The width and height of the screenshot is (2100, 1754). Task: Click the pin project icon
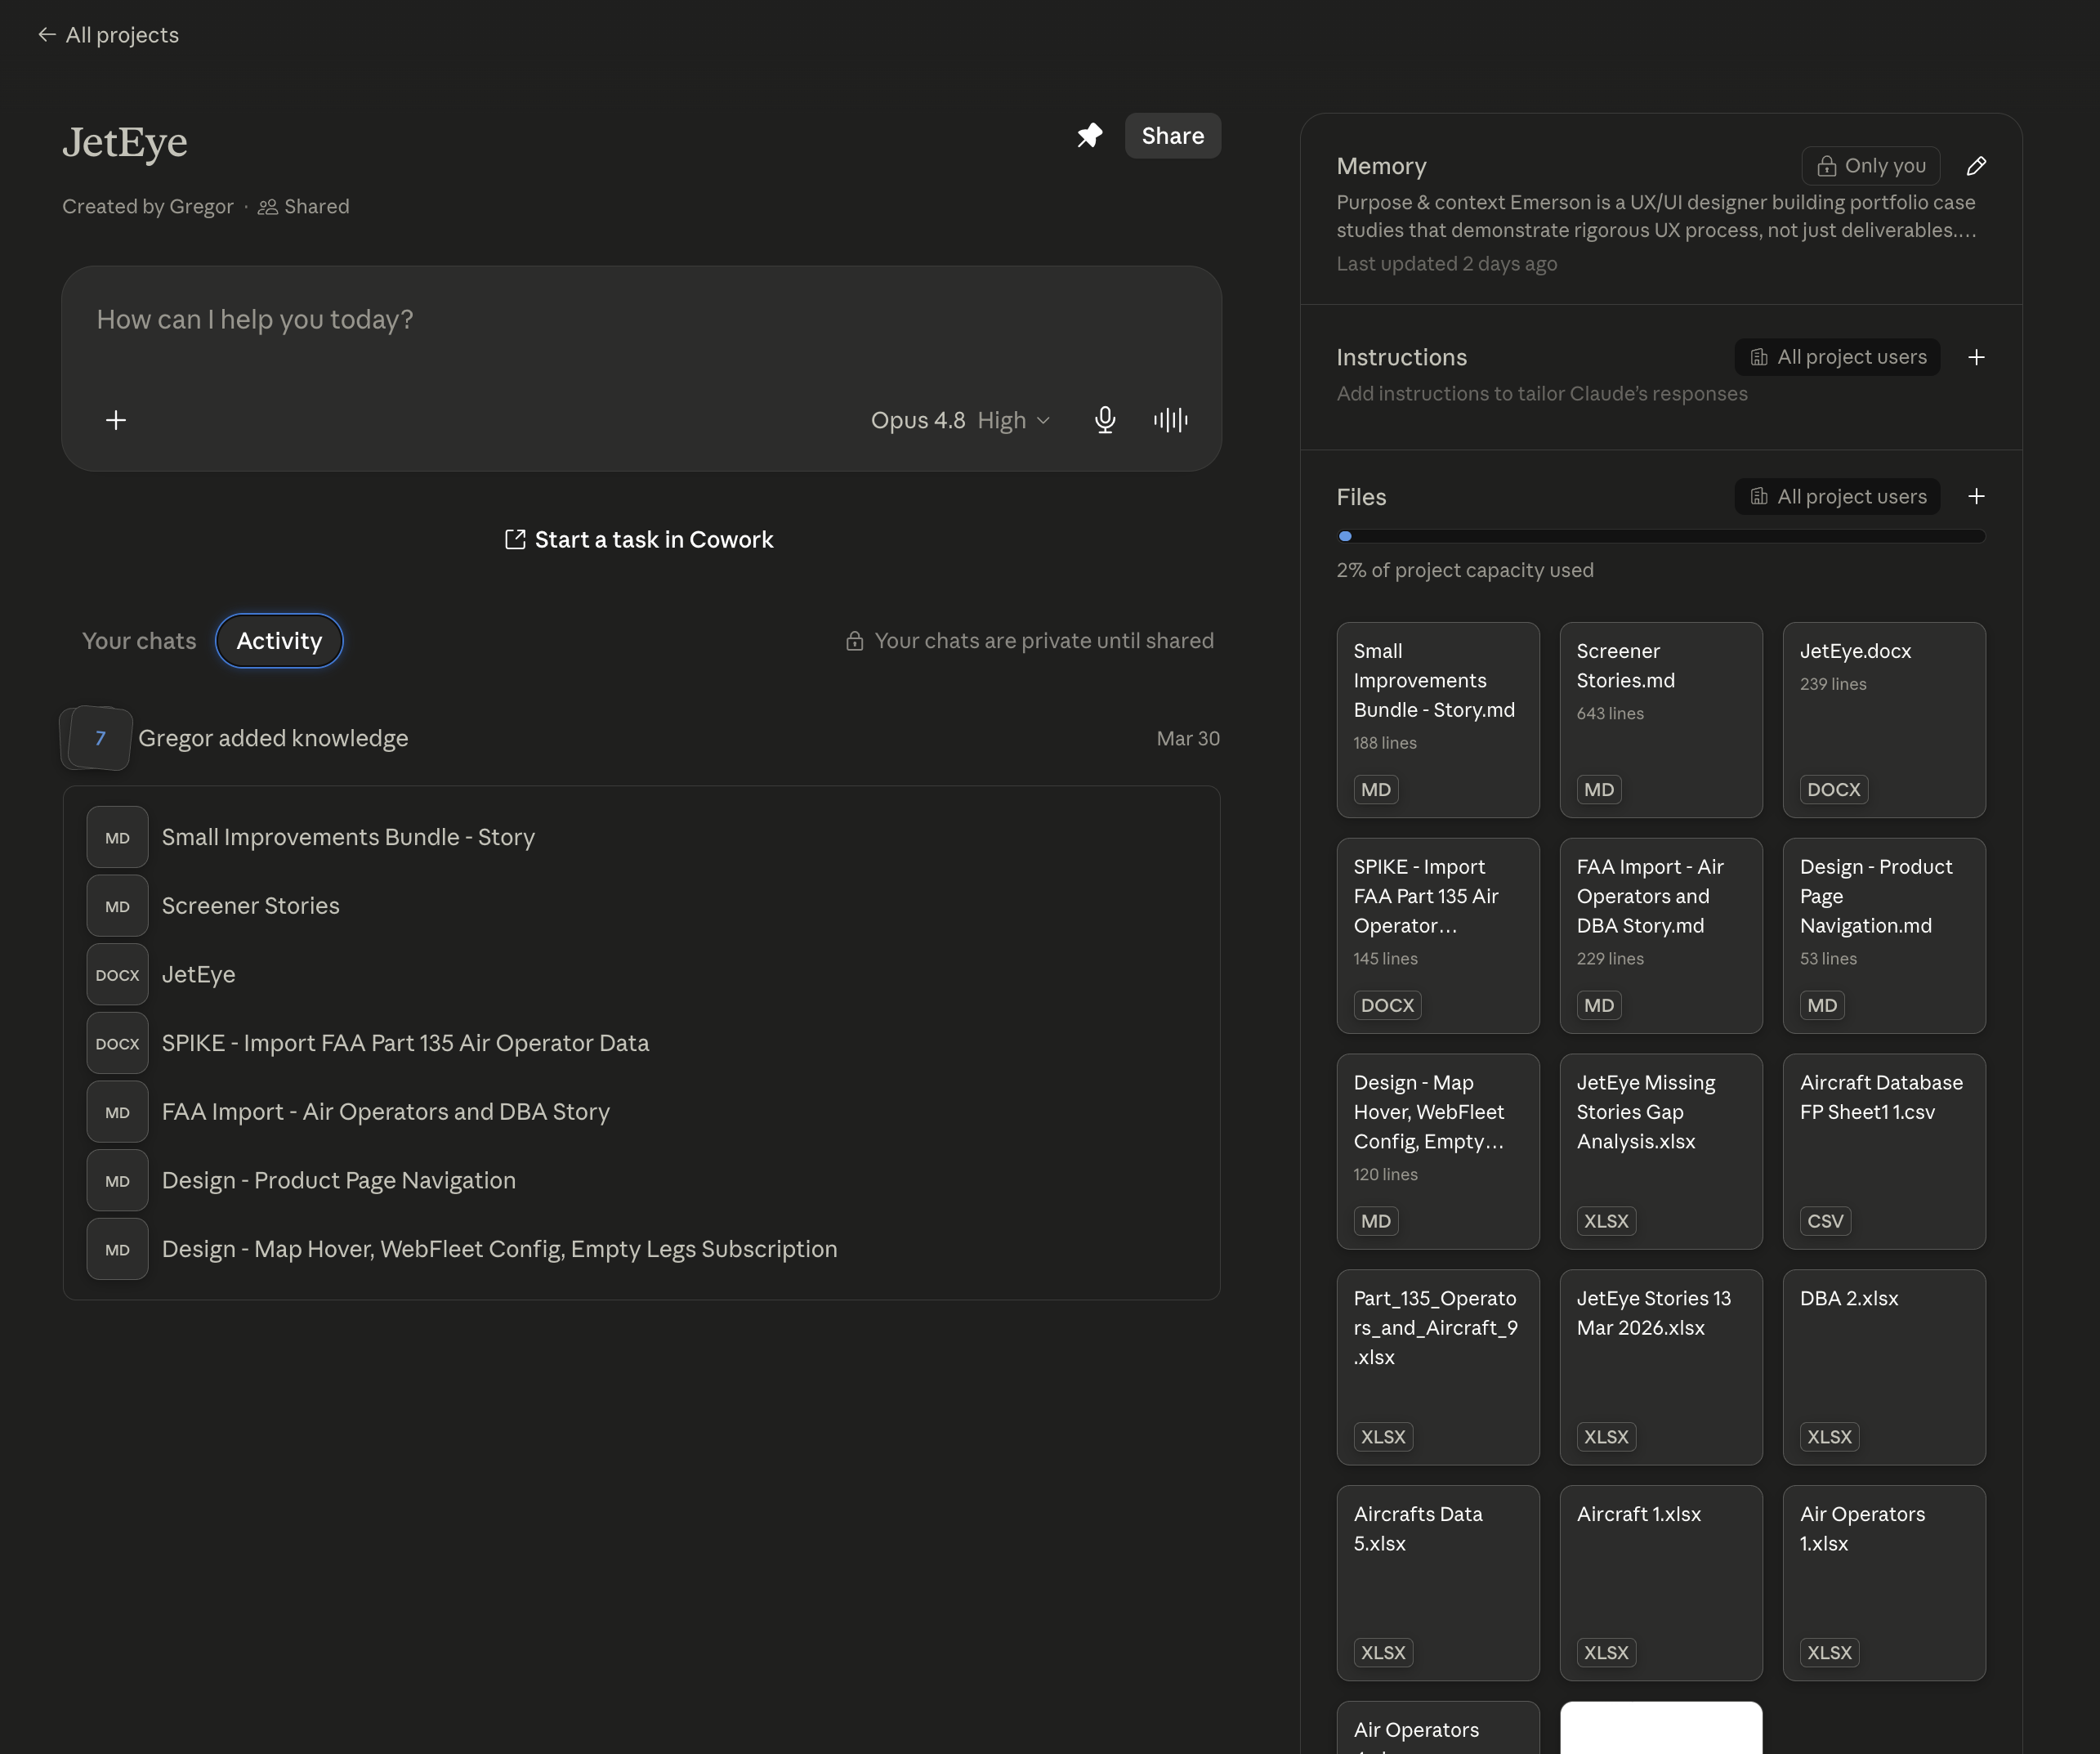1089,135
